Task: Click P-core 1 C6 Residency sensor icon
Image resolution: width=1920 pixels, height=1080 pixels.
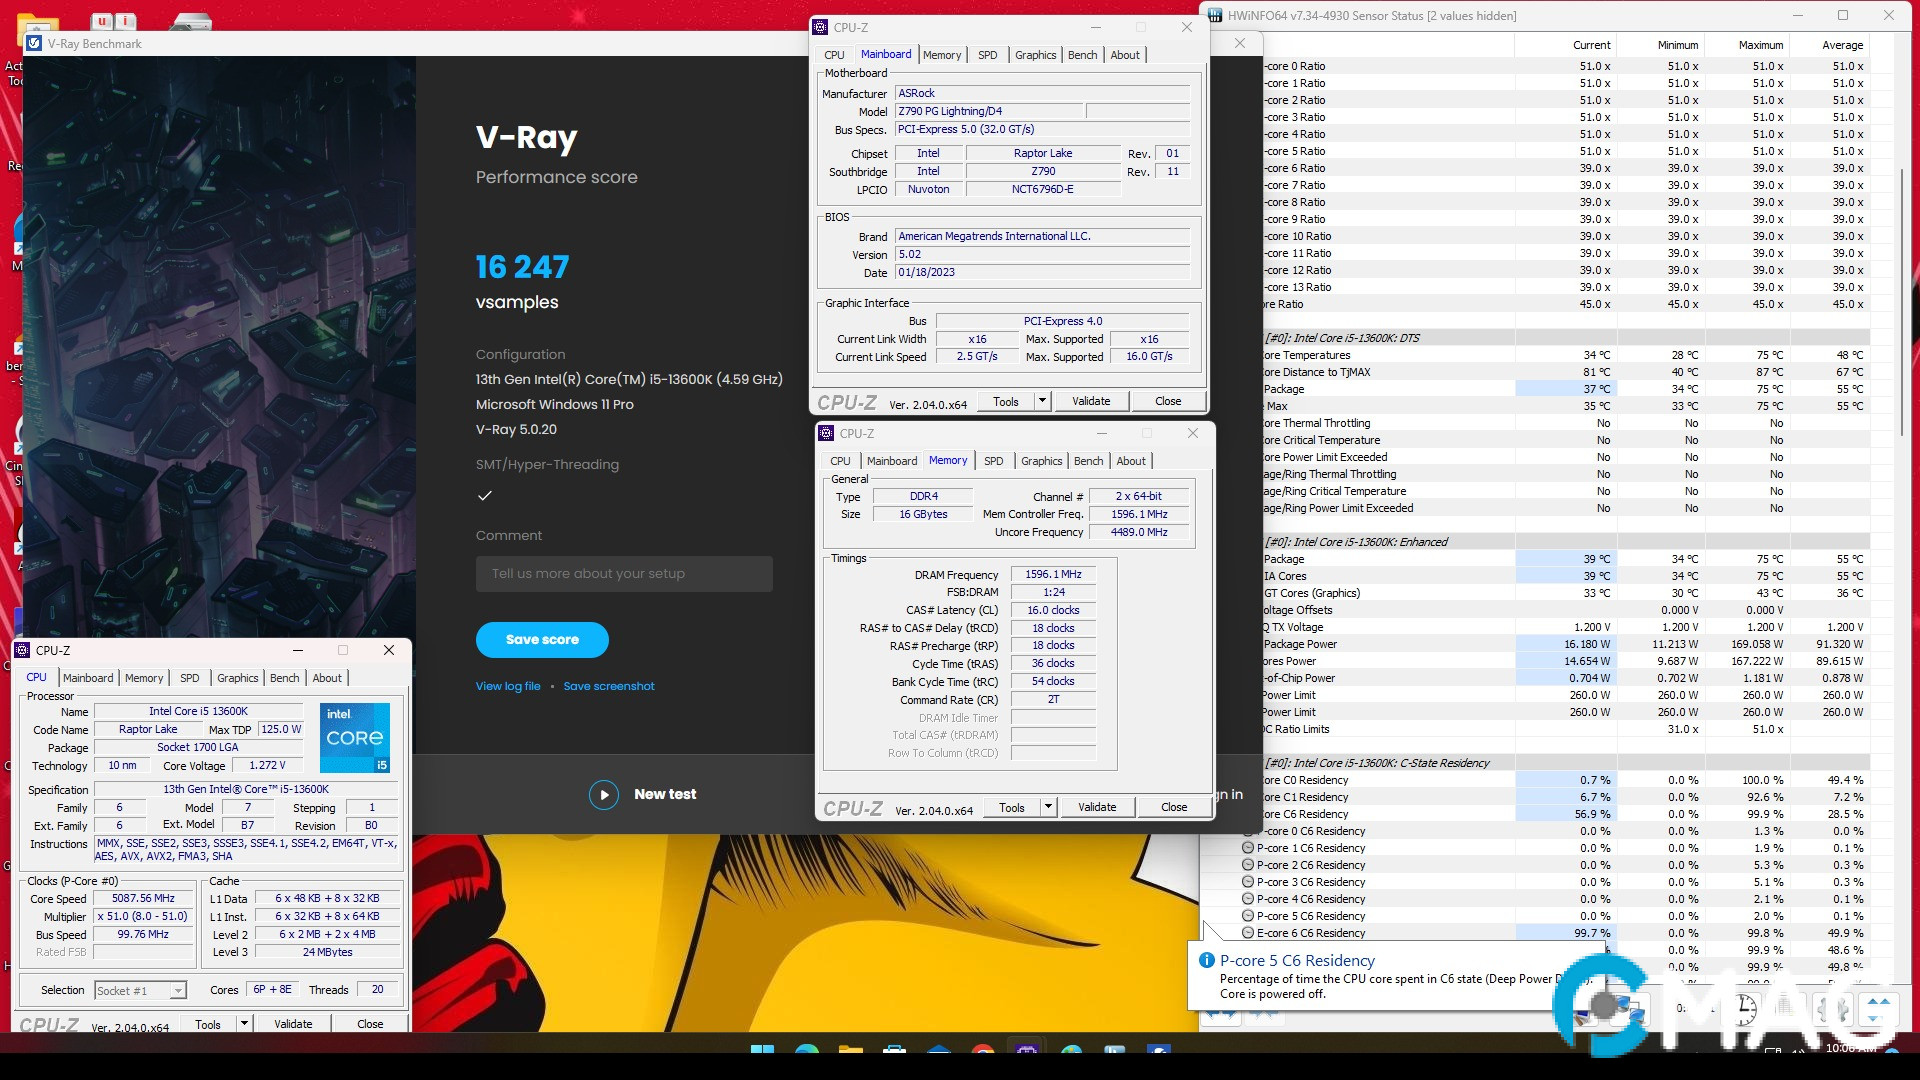Action: tap(1248, 848)
